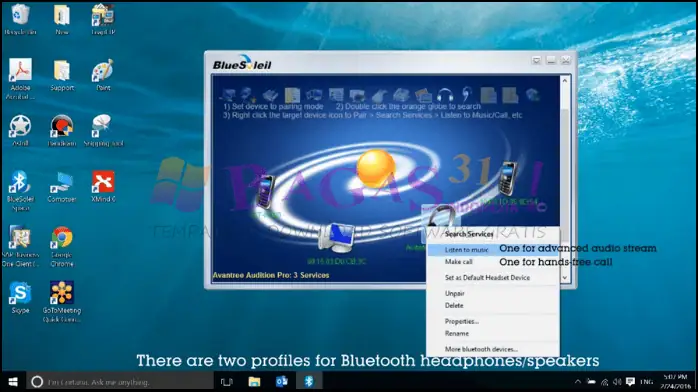The image size is (698, 392).
Task: Select the mobile phone device on the left orbit
Action: 265,191
